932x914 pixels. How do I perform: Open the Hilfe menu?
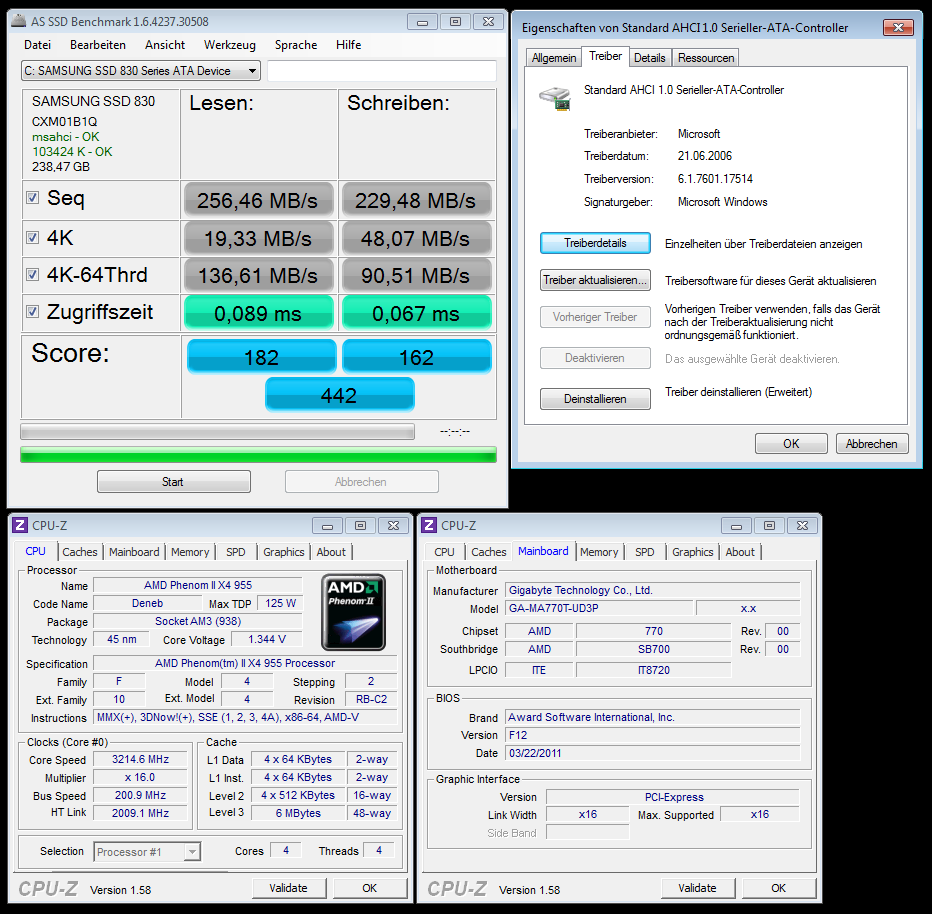(x=348, y=45)
